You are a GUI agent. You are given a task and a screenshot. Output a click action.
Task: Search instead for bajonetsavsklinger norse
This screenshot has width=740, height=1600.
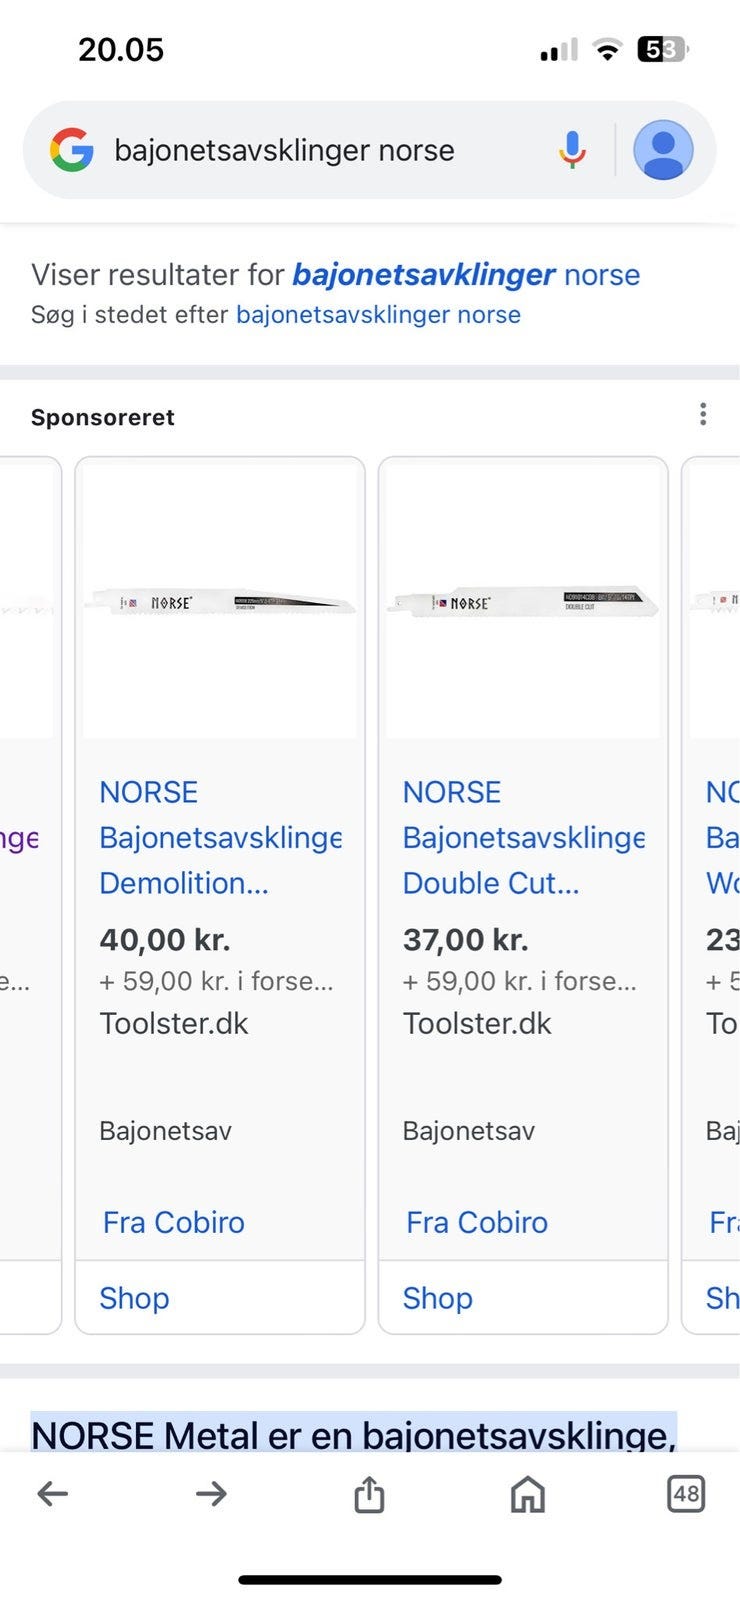click(378, 315)
